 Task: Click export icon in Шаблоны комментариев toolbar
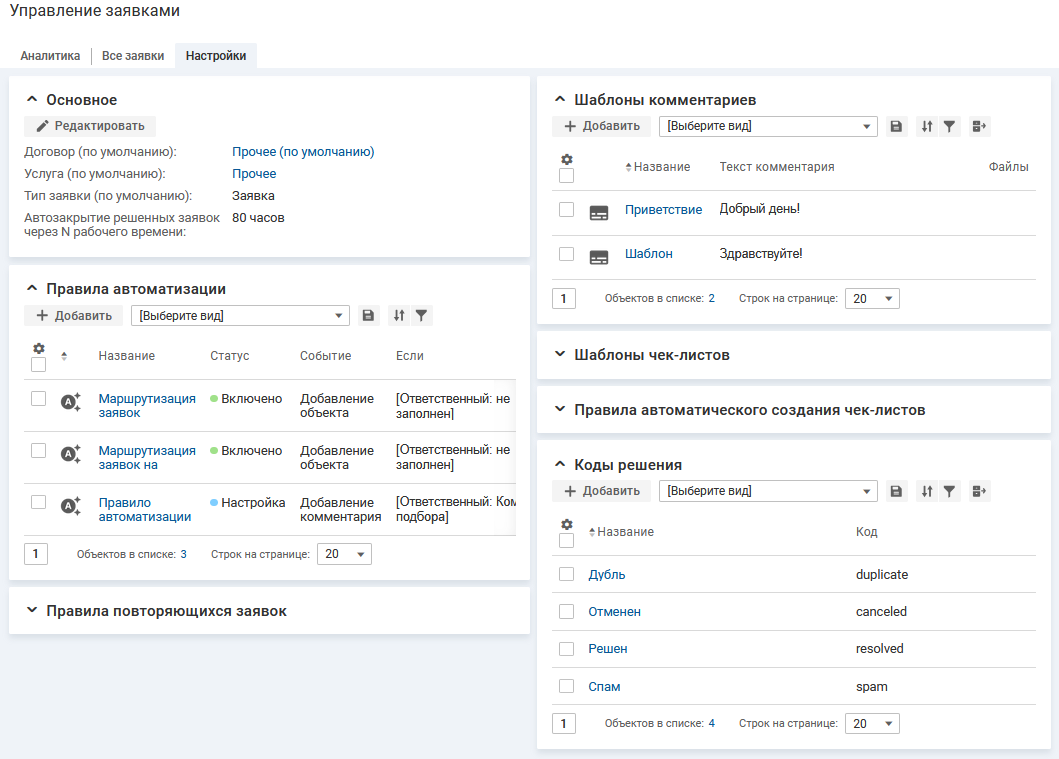coord(979,127)
